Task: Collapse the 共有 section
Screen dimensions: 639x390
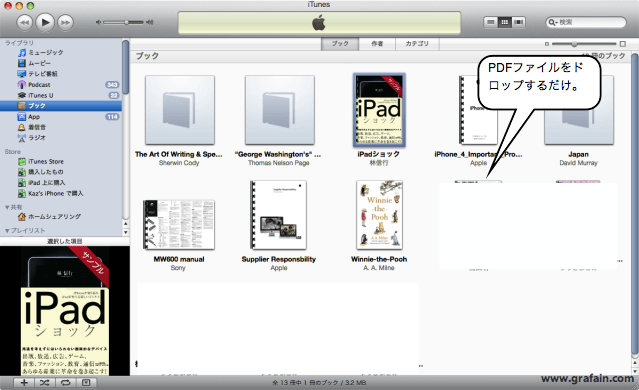Action: pyautogui.click(x=7, y=207)
